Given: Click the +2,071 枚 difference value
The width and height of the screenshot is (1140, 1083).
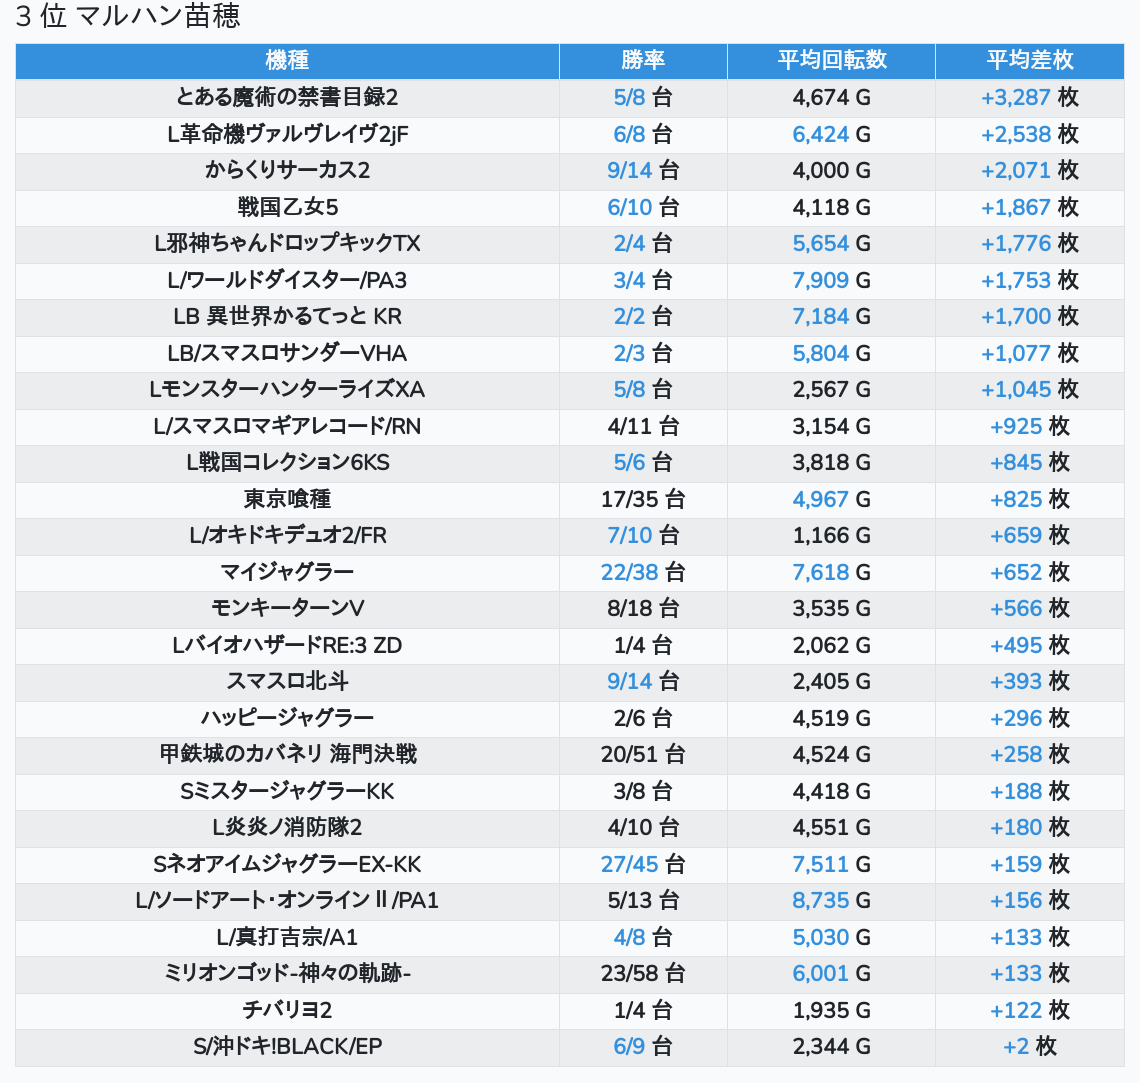Looking at the screenshot, I should tap(1029, 171).
